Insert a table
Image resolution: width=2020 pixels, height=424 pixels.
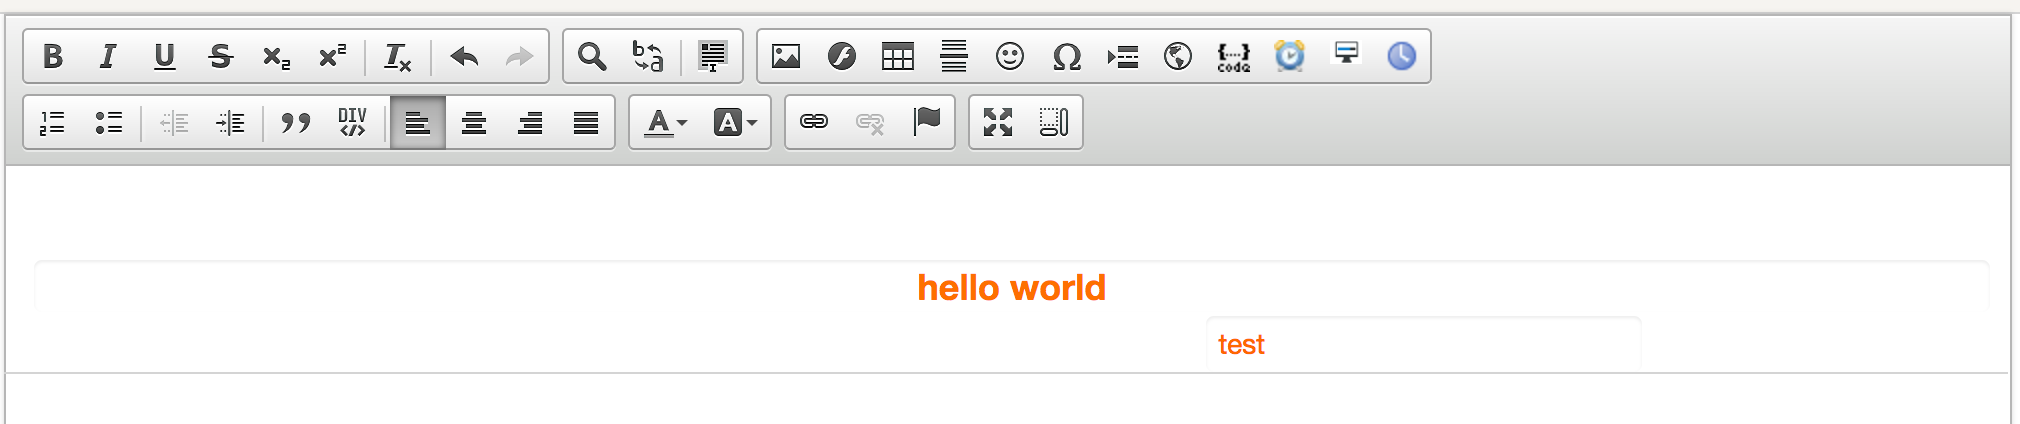pyautogui.click(x=898, y=57)
